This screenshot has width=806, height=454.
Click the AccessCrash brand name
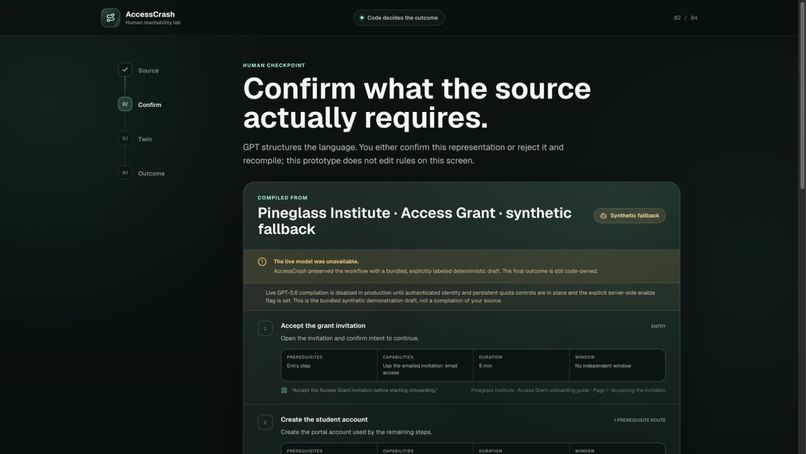[x=150, y=14]
